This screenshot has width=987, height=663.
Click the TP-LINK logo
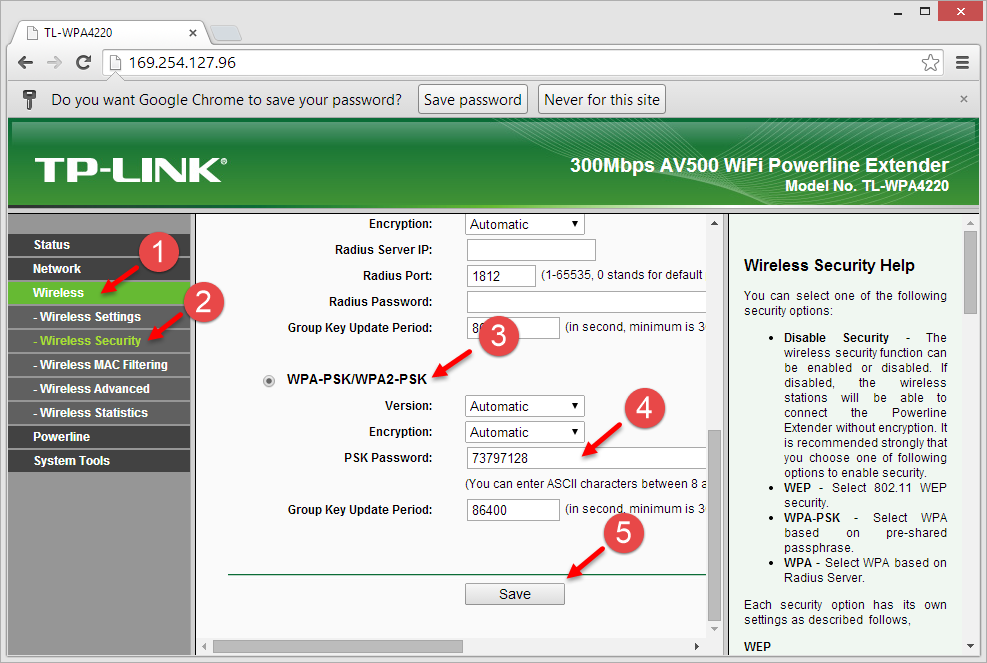click(130, 170)
